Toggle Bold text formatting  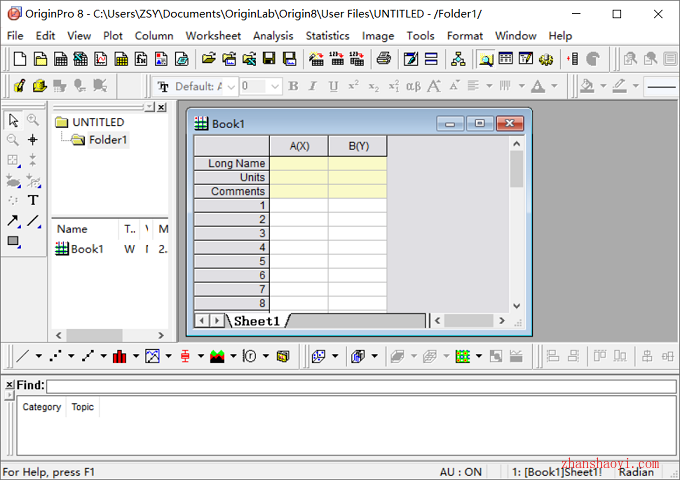point(293,86)
